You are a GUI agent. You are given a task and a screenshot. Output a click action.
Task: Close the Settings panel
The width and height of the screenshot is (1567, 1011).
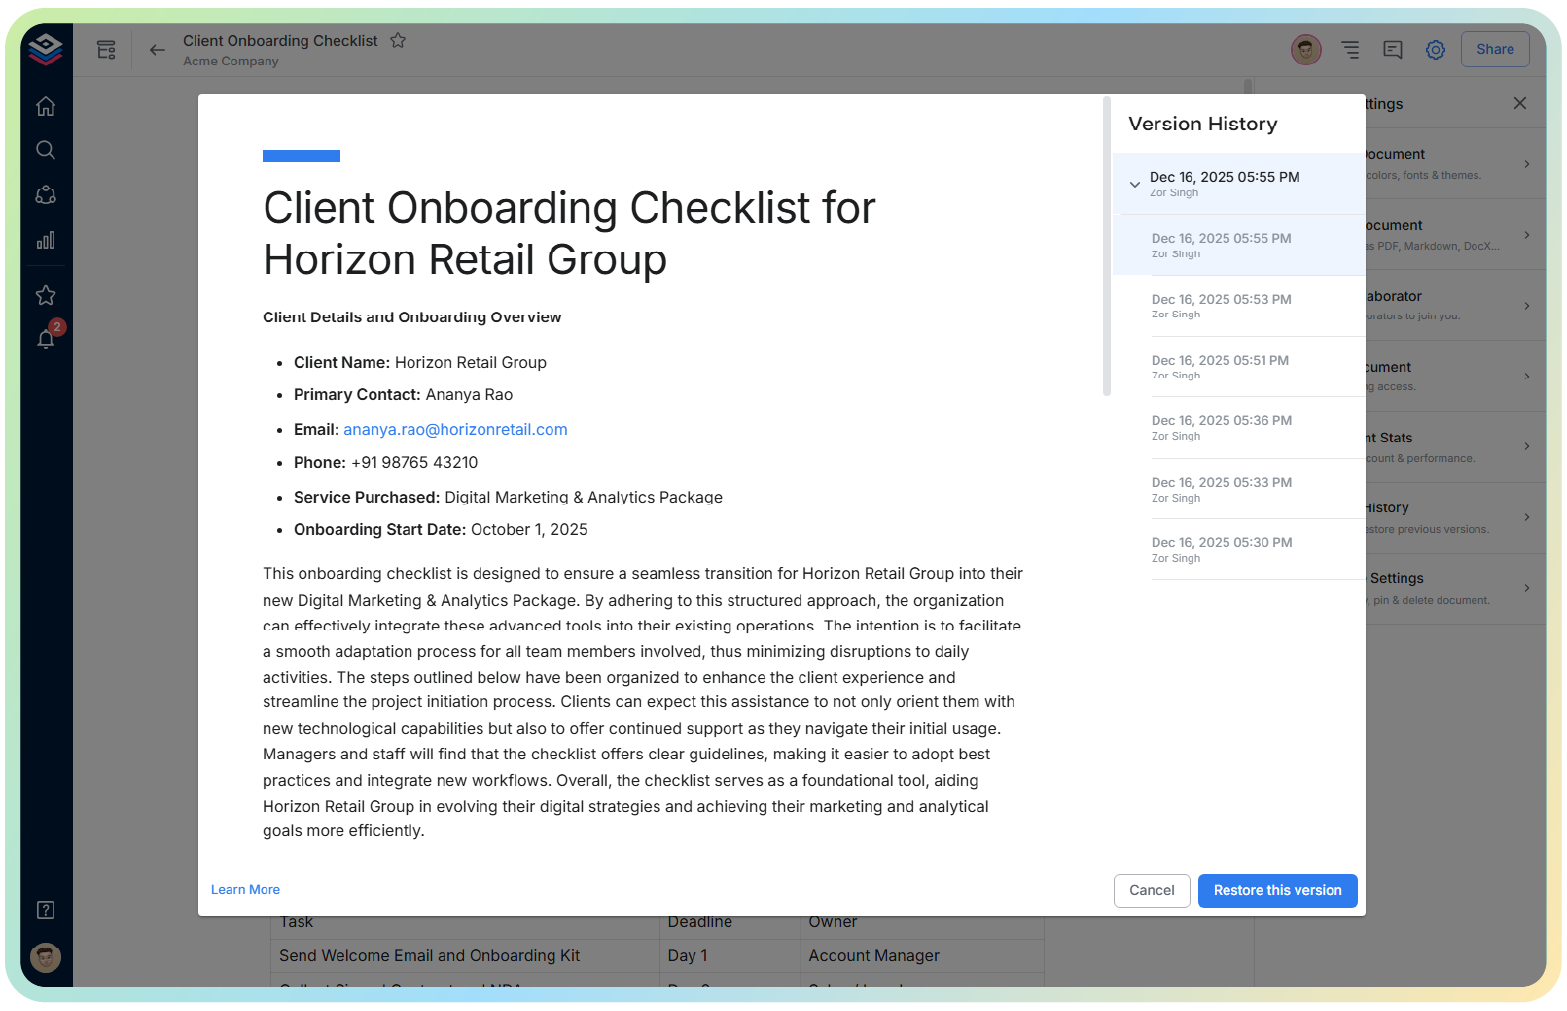(1519, 103)
